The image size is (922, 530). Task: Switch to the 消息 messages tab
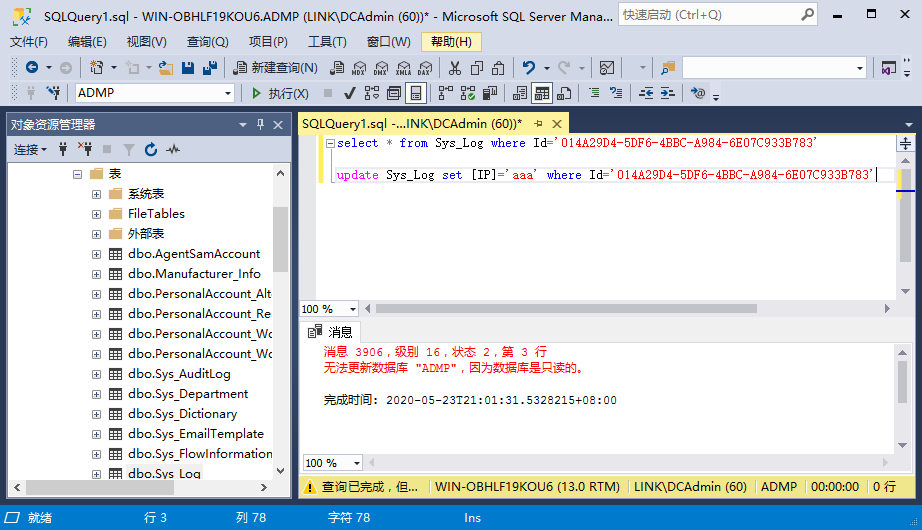coord(330,332)
